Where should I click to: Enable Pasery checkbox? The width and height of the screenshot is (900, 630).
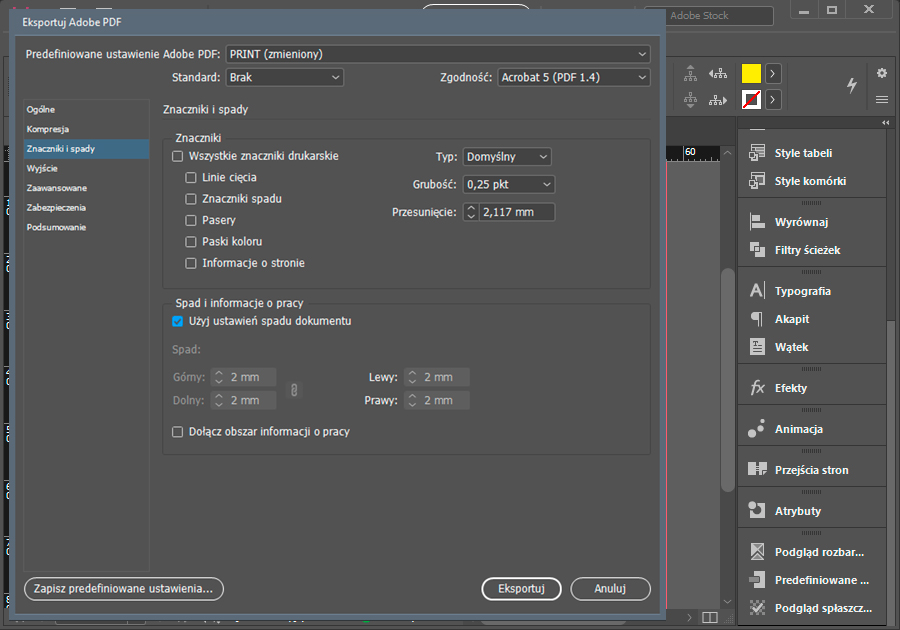(191, 220)
